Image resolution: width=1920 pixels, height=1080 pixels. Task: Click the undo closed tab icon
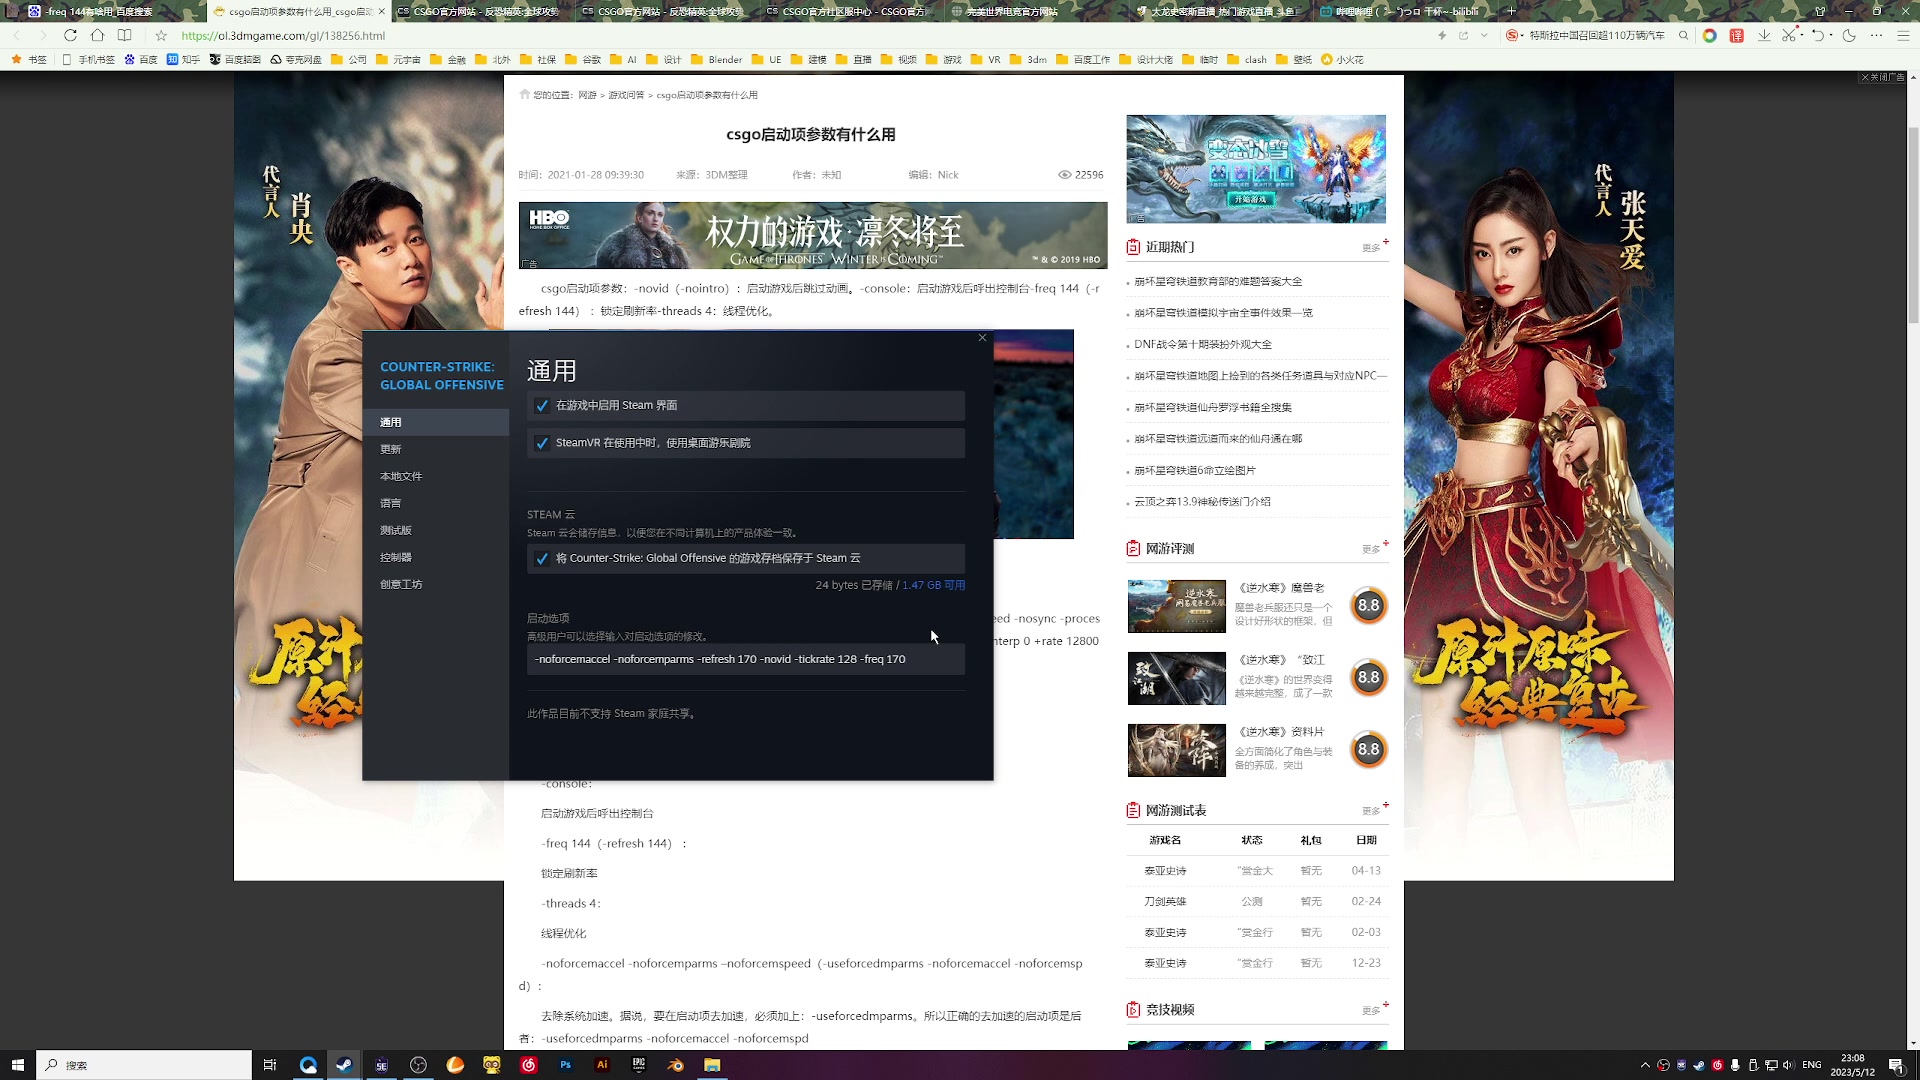1818,35
